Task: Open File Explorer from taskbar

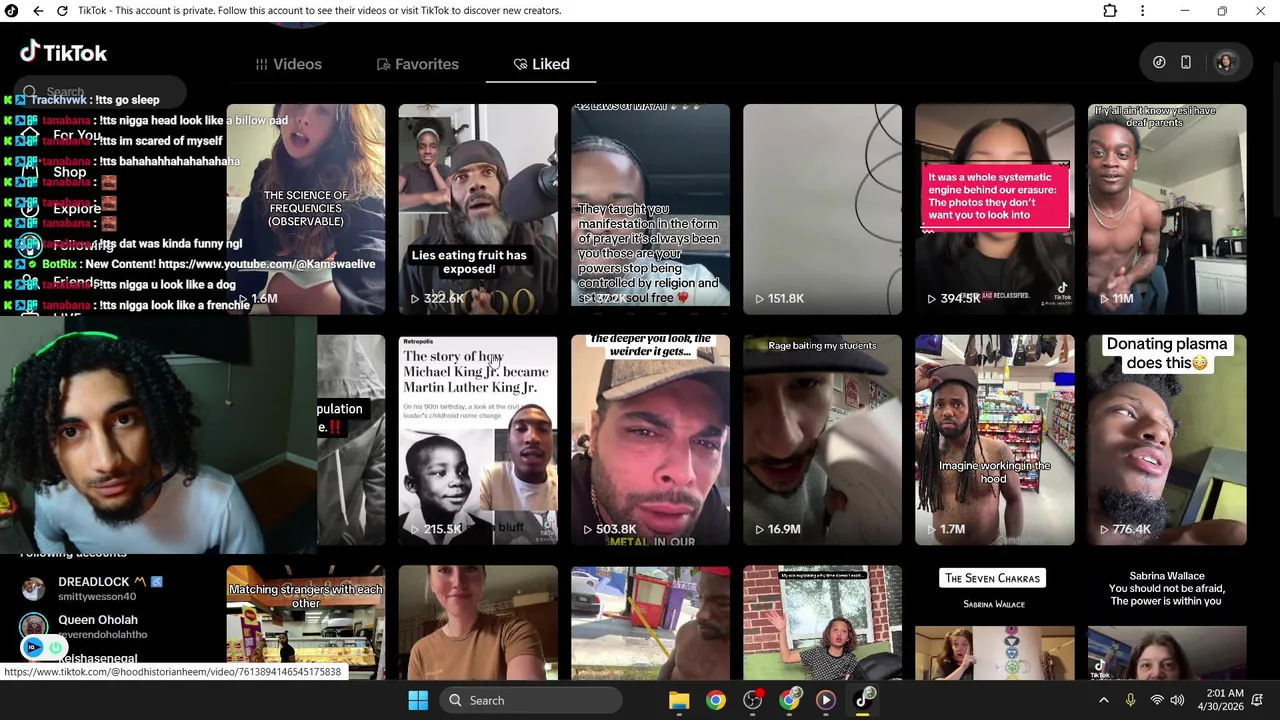Action: pos(679,700)
